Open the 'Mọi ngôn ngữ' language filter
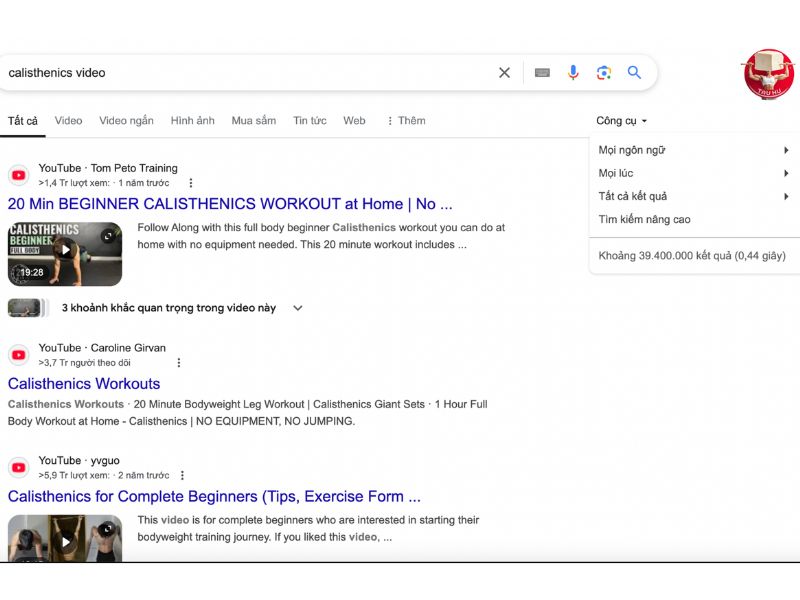This screenshot has width=800, height=600. coord(694,150)
